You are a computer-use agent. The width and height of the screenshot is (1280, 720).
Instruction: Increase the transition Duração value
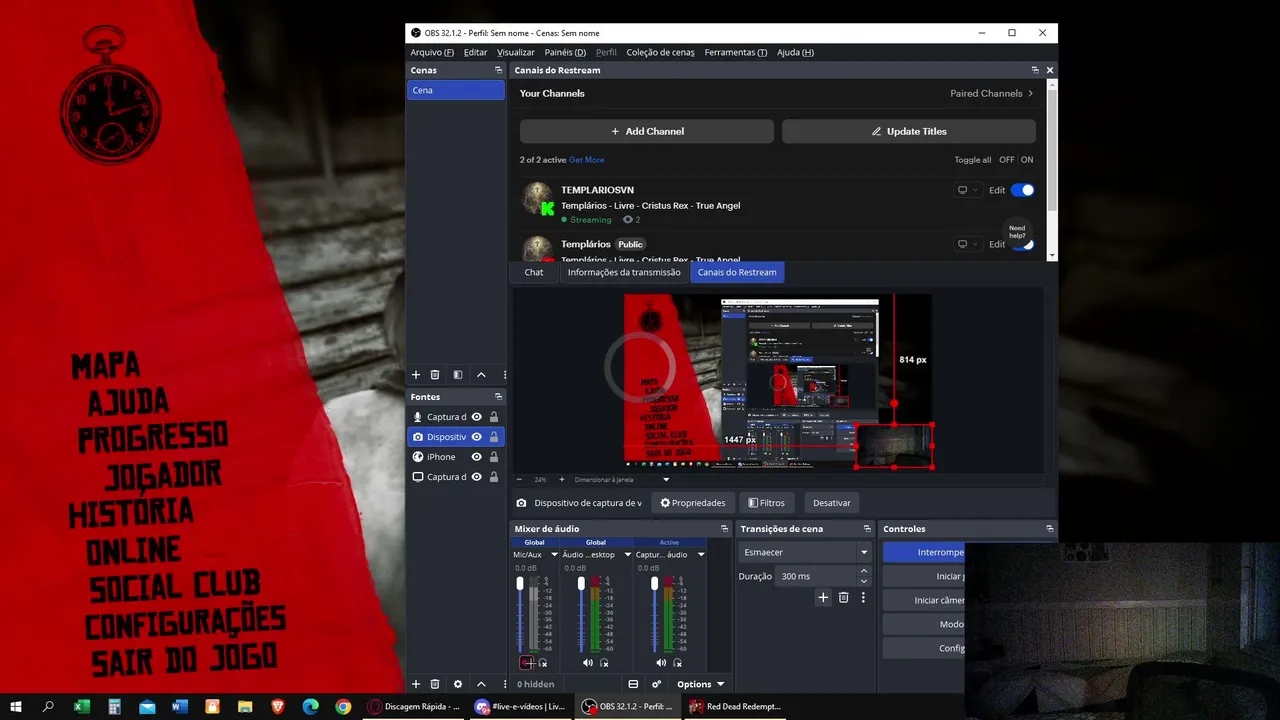point(864,571)
